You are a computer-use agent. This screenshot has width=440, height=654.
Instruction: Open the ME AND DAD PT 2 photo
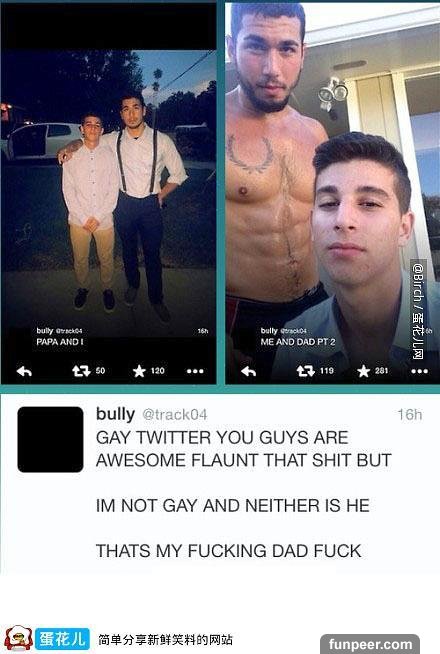click(x=332, y=192)
